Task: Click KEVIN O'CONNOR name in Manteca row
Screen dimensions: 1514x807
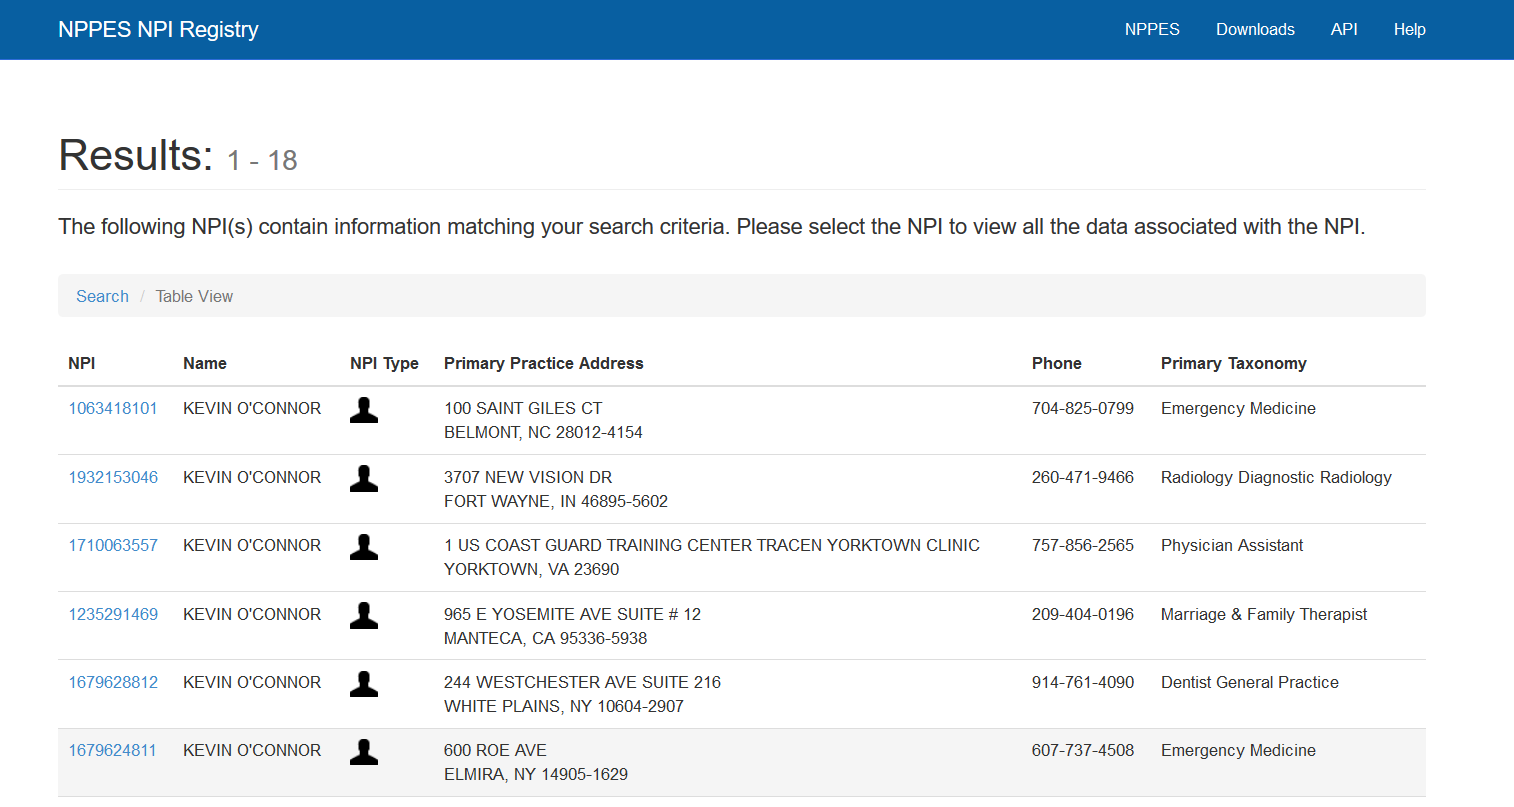Action: (x=252, y=614)
